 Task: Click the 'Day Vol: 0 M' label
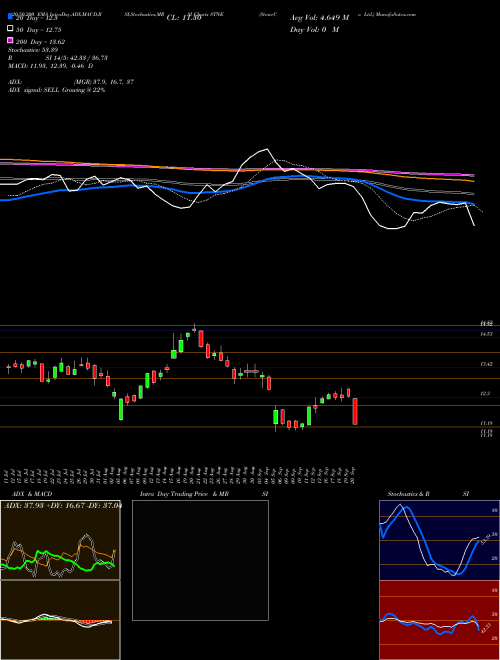point(314,30)
